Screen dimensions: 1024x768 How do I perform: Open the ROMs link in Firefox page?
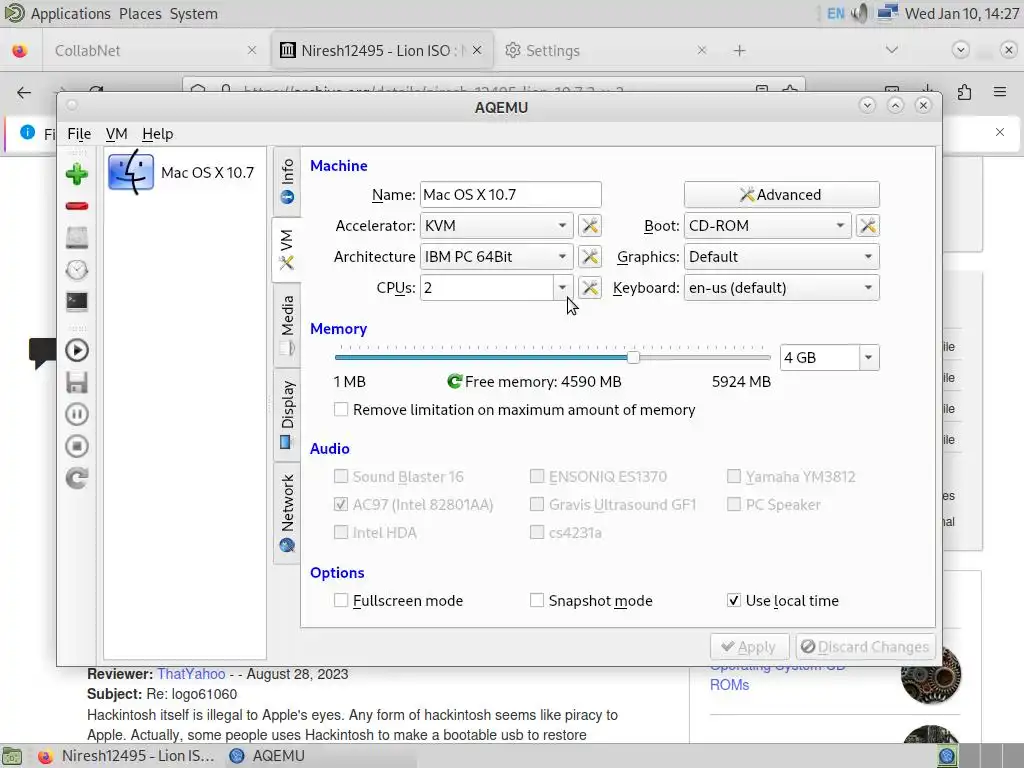(x=729, y=685)
